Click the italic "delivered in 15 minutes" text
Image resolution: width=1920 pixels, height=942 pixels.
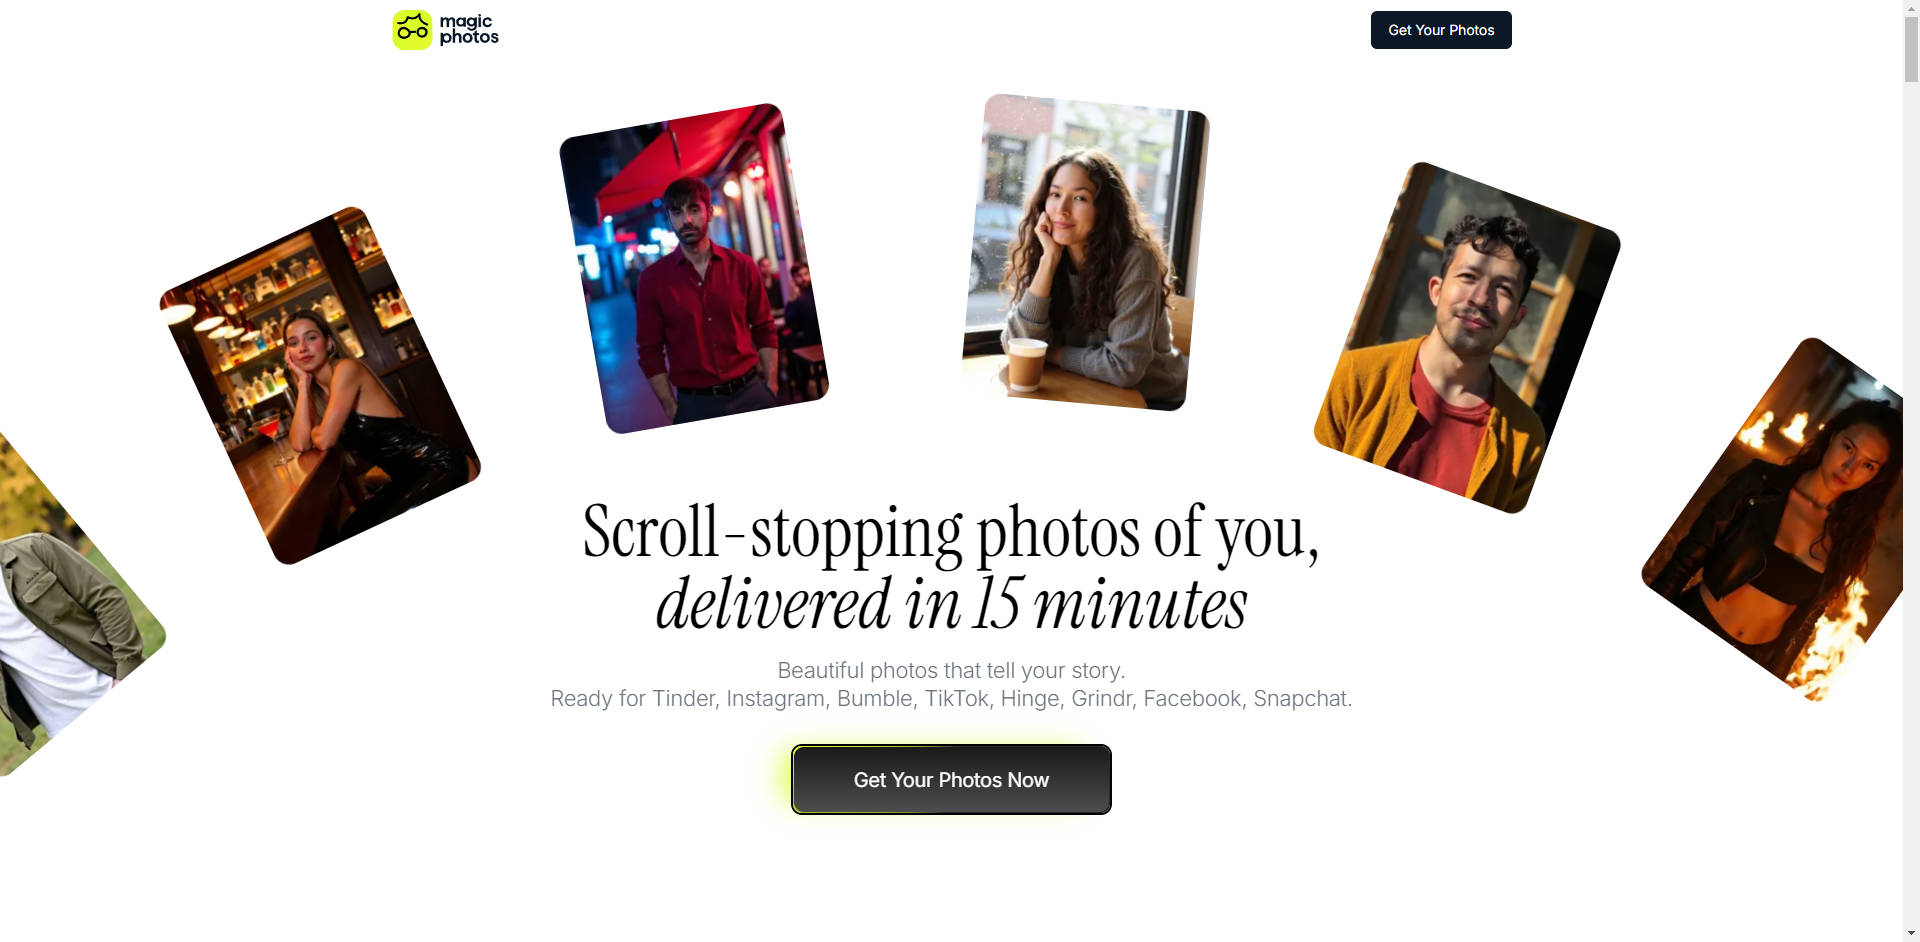pos(951,604)
